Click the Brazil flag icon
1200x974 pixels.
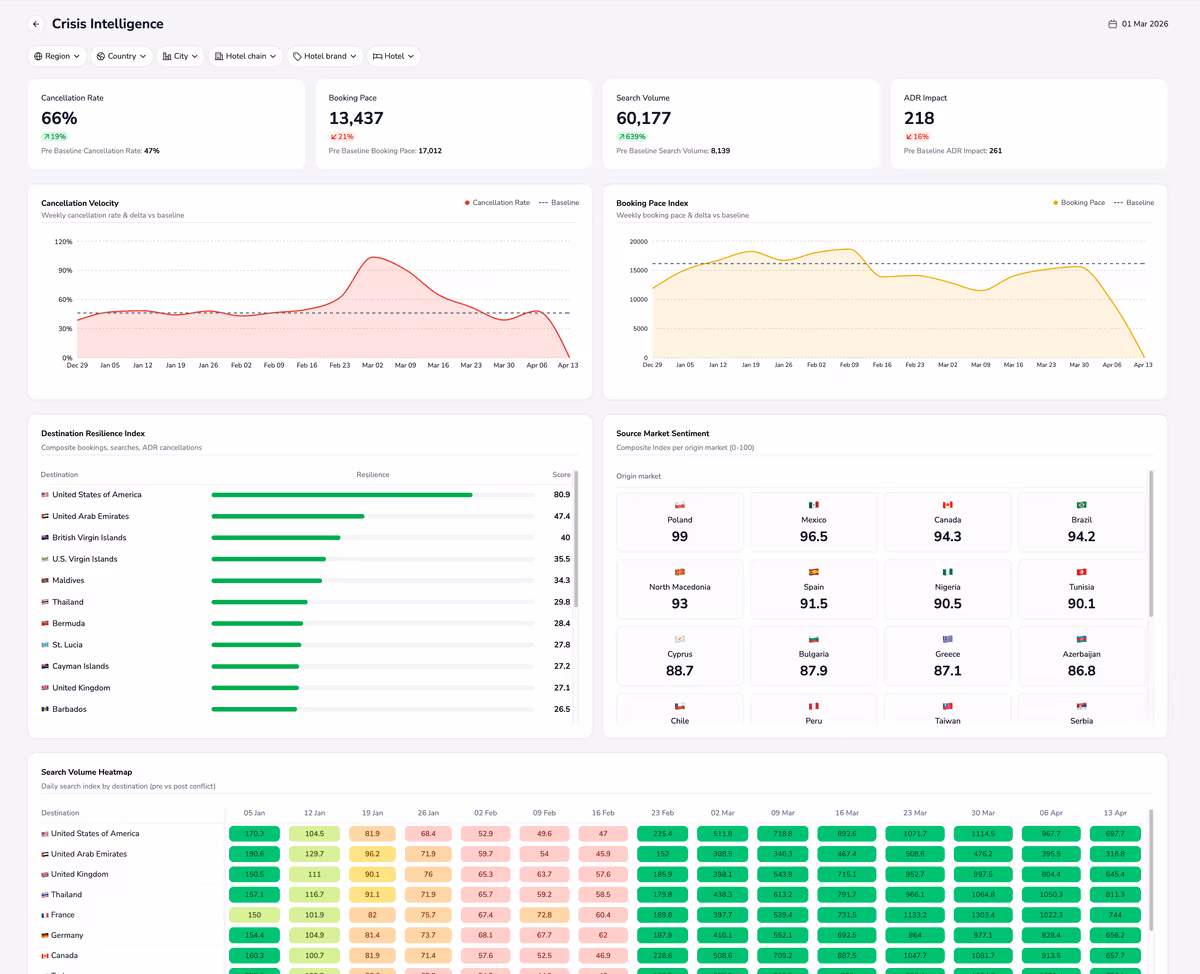point(1082,505)
